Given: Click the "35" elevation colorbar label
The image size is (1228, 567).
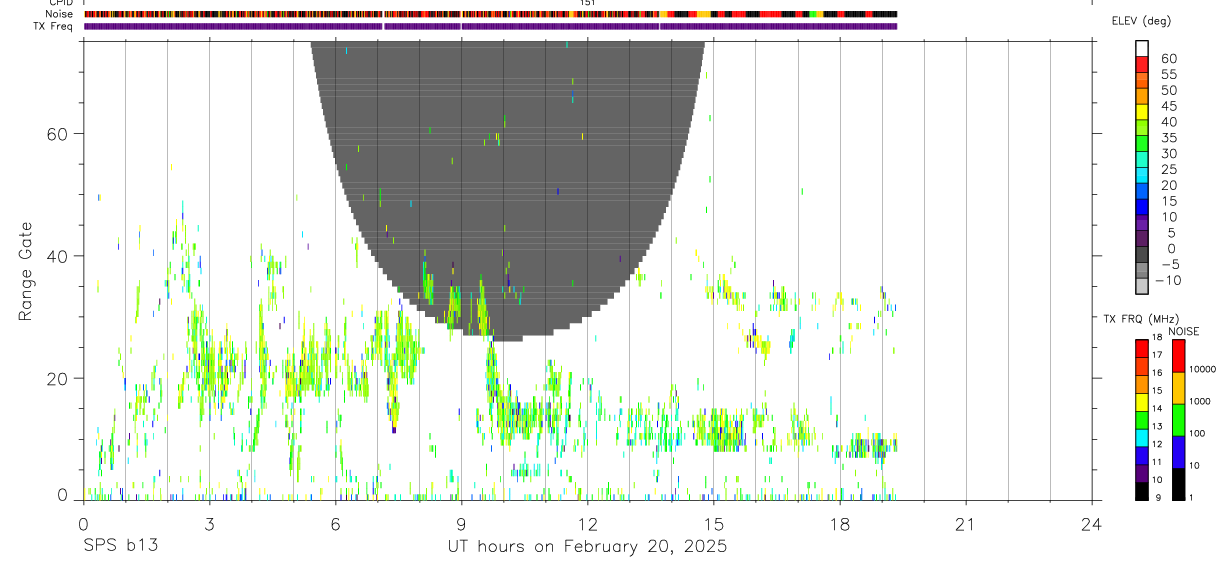Looking at the screenshot, I should click(1169, 138).
